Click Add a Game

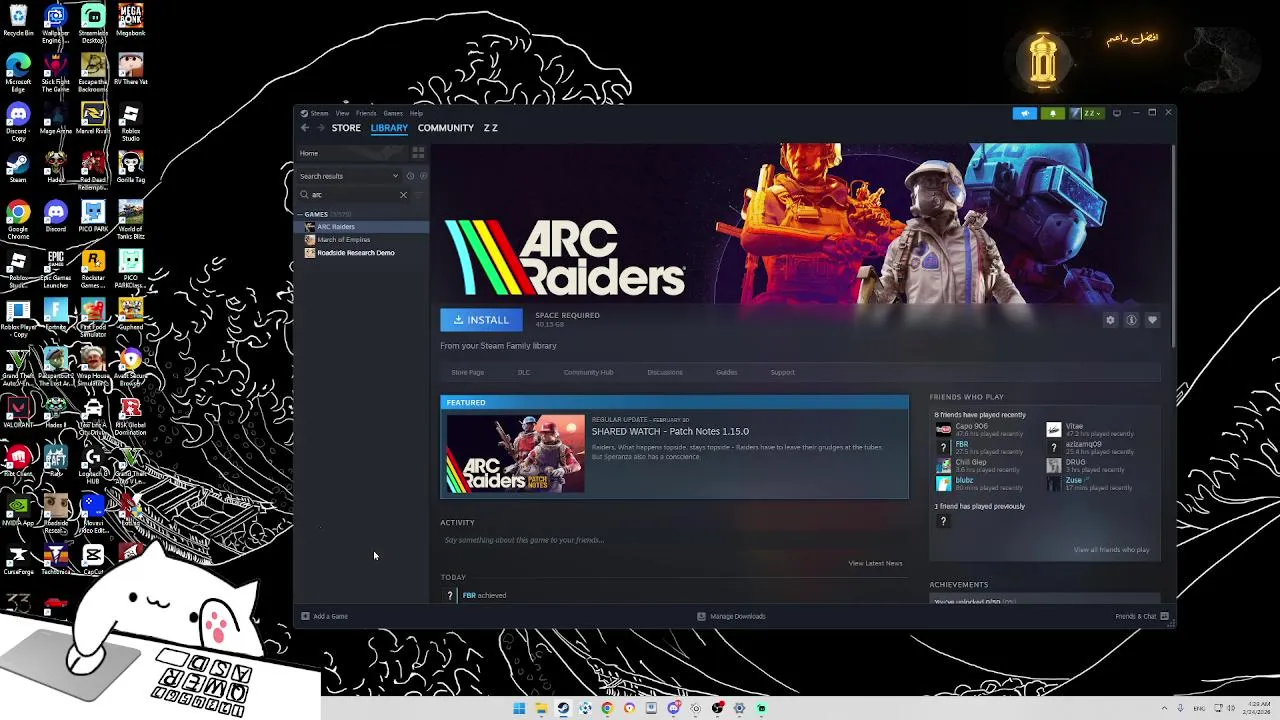click(x=325, y=616)
